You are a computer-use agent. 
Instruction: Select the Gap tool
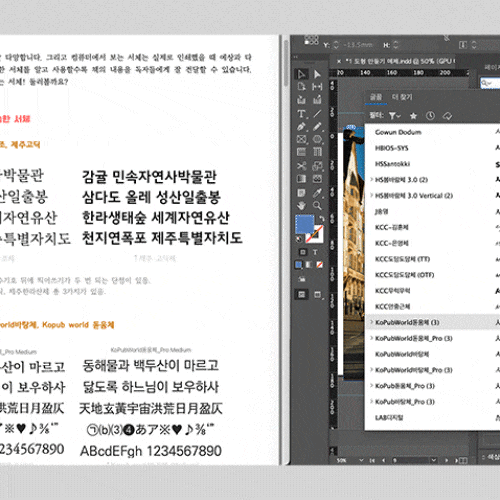click(x=317, y=87)
